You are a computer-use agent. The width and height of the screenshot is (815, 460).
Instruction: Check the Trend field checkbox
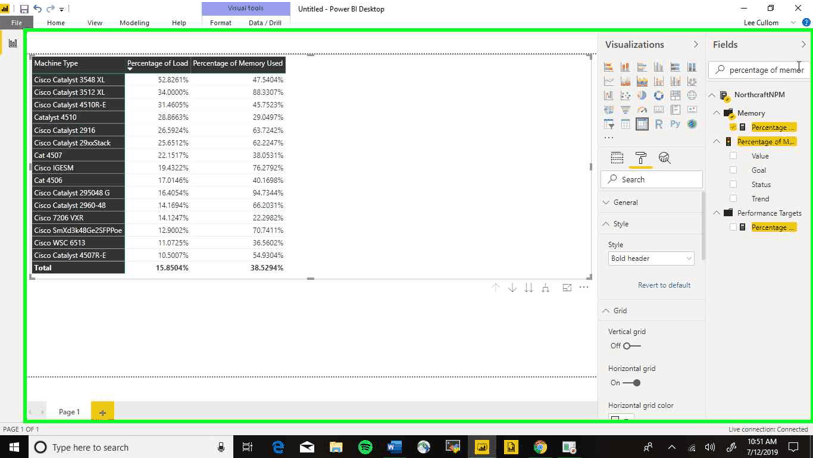[x=733, y=199]
